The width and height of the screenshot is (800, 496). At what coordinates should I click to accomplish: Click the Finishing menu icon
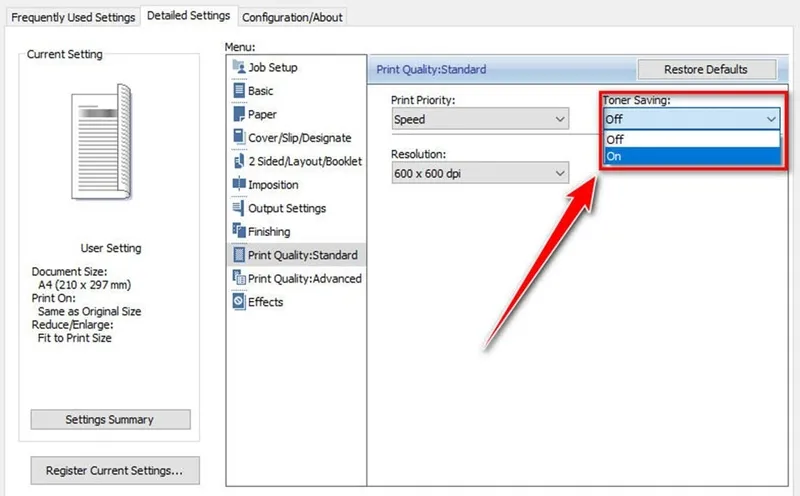pos(238,231)
